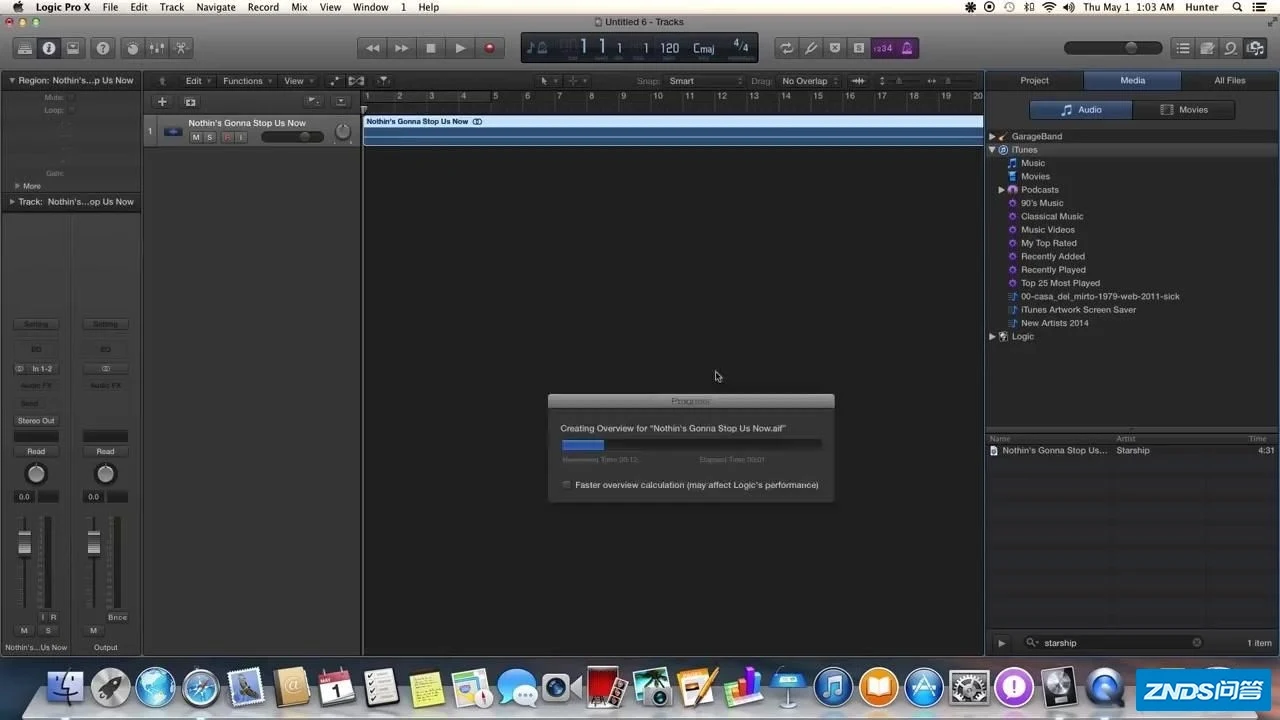Toggle the Inspector info button
This screenshot has height=720, width=1280.
(x=48, y=48)
